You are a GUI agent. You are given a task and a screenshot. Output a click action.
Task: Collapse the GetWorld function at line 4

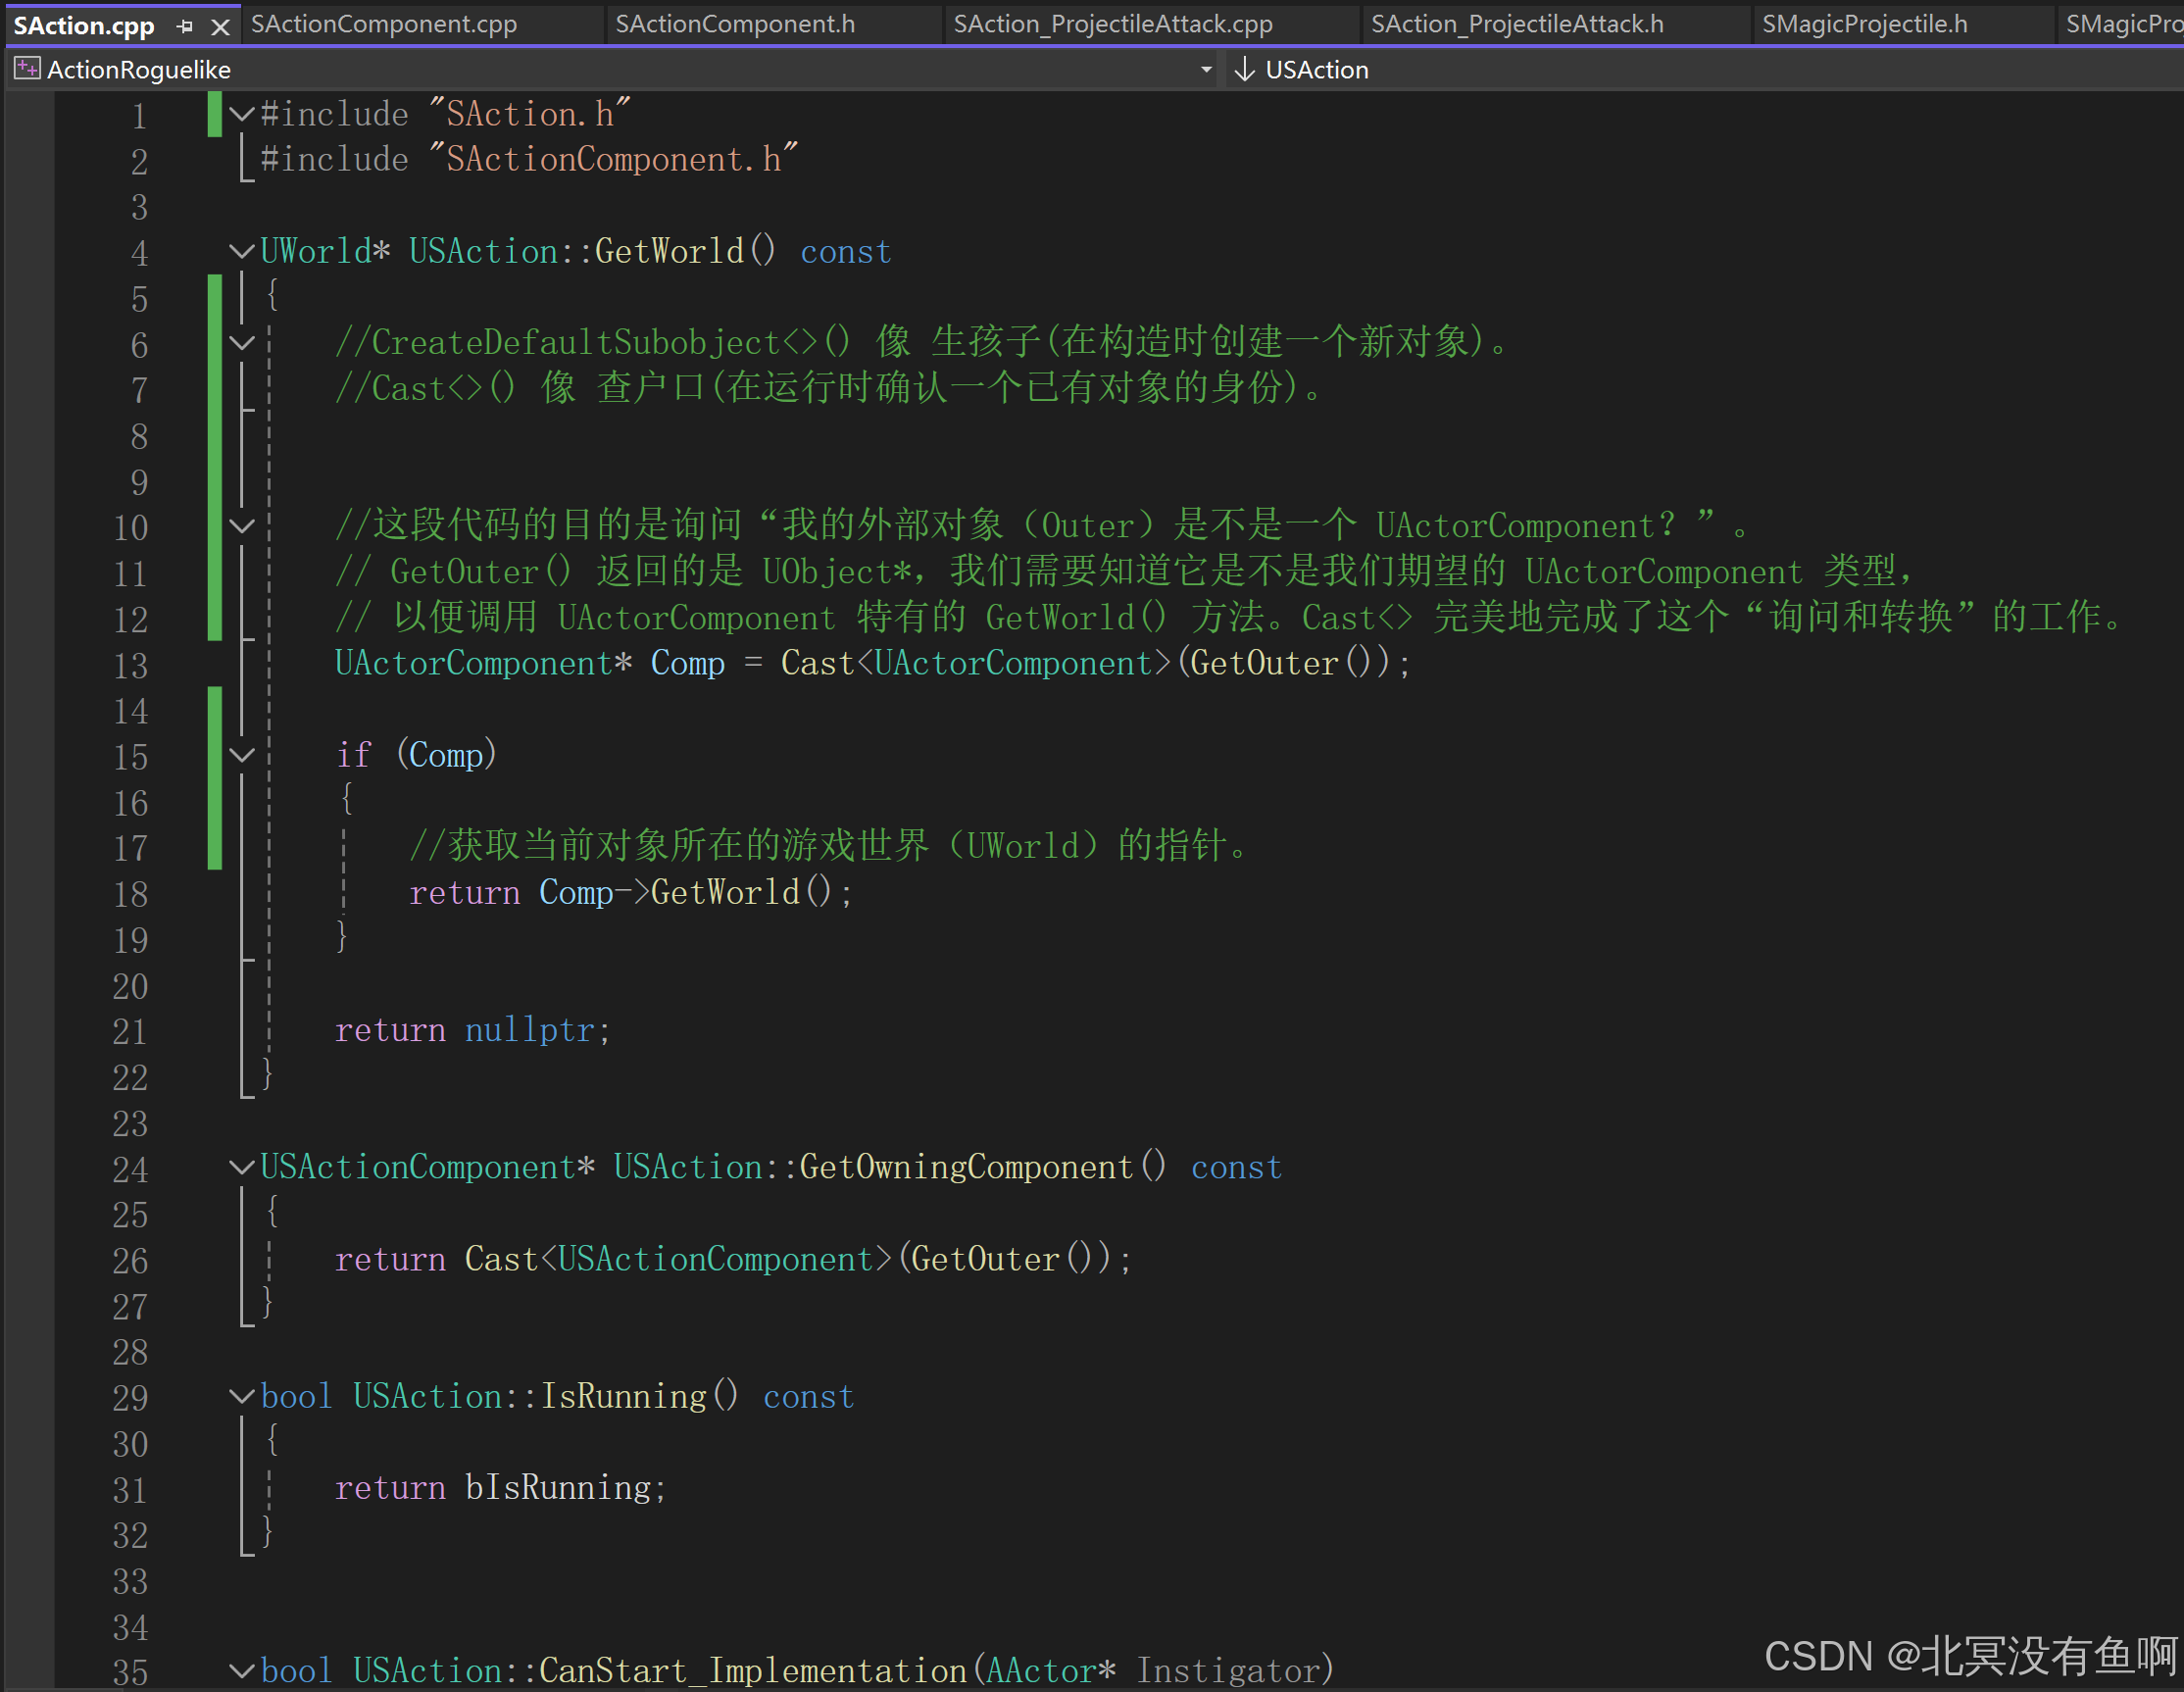[241, 251]
